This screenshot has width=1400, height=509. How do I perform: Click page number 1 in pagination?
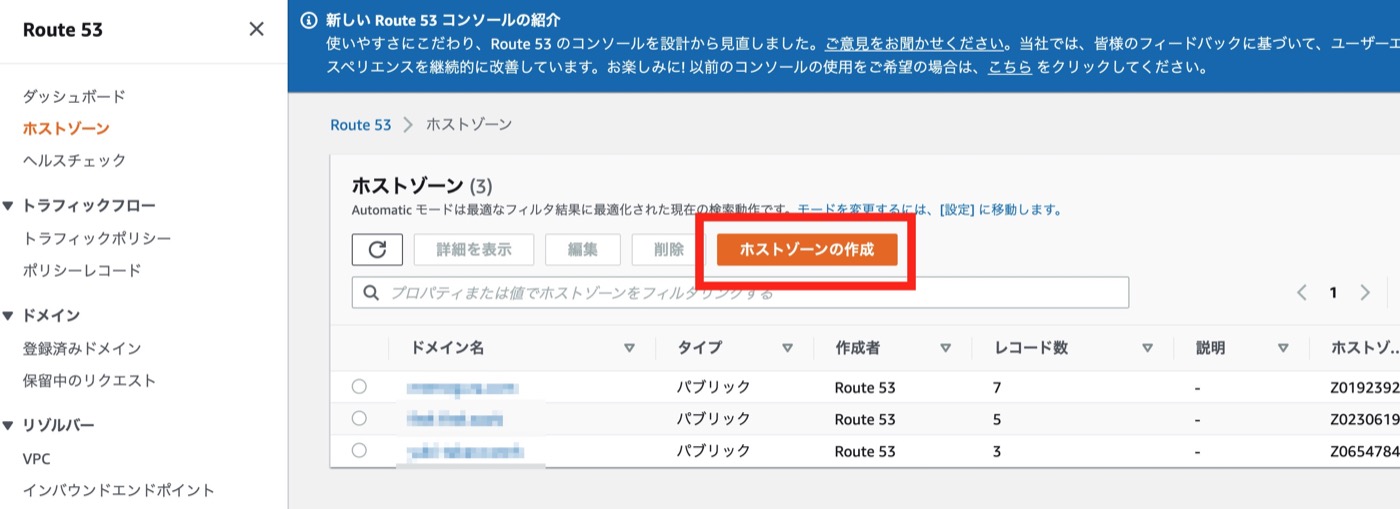click(x=1333, y=293)
